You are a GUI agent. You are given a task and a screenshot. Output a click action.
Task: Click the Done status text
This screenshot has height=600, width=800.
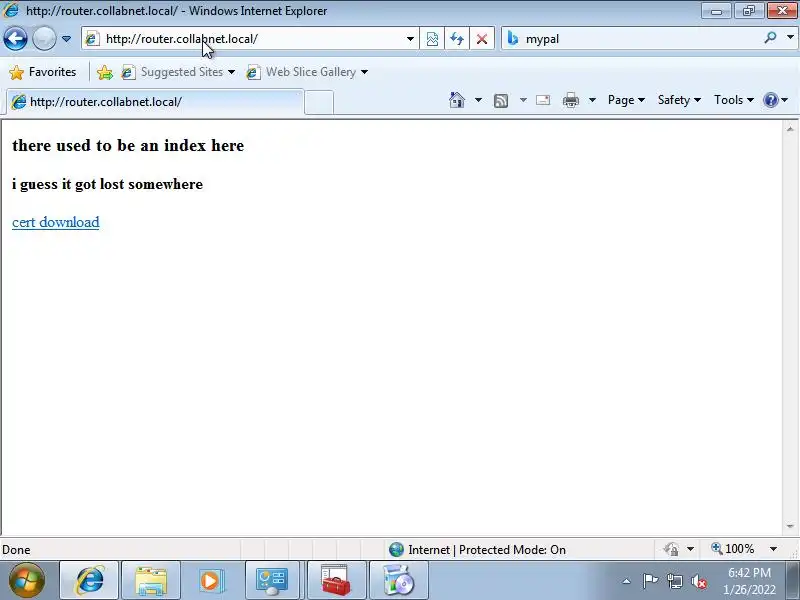(x=16, y=549)
